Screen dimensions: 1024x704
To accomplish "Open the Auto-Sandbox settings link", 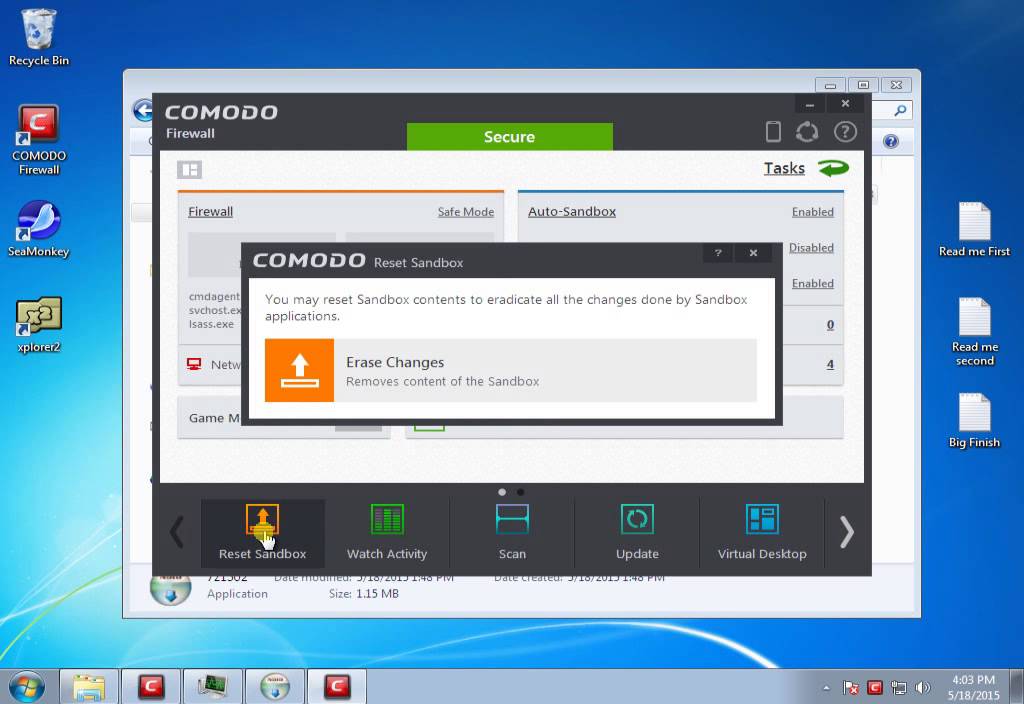I will [572, 212].
